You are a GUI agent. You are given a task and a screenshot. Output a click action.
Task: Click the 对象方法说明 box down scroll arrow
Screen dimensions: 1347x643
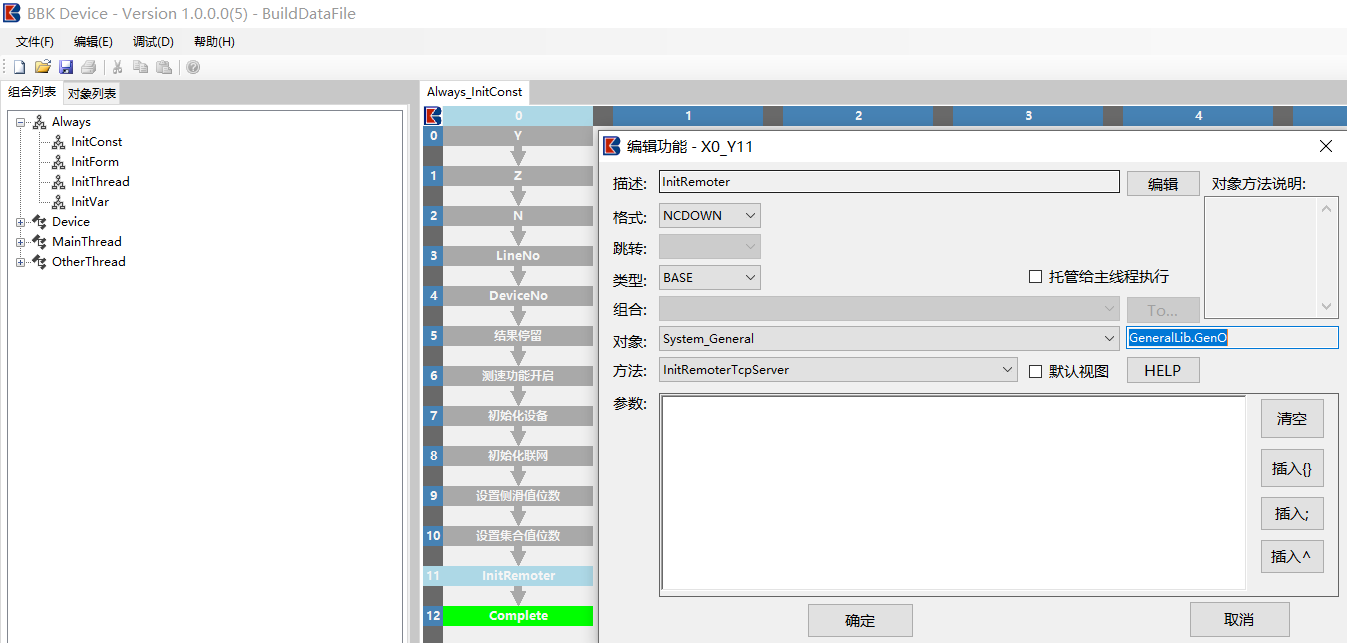click(x=1327, y=307)
